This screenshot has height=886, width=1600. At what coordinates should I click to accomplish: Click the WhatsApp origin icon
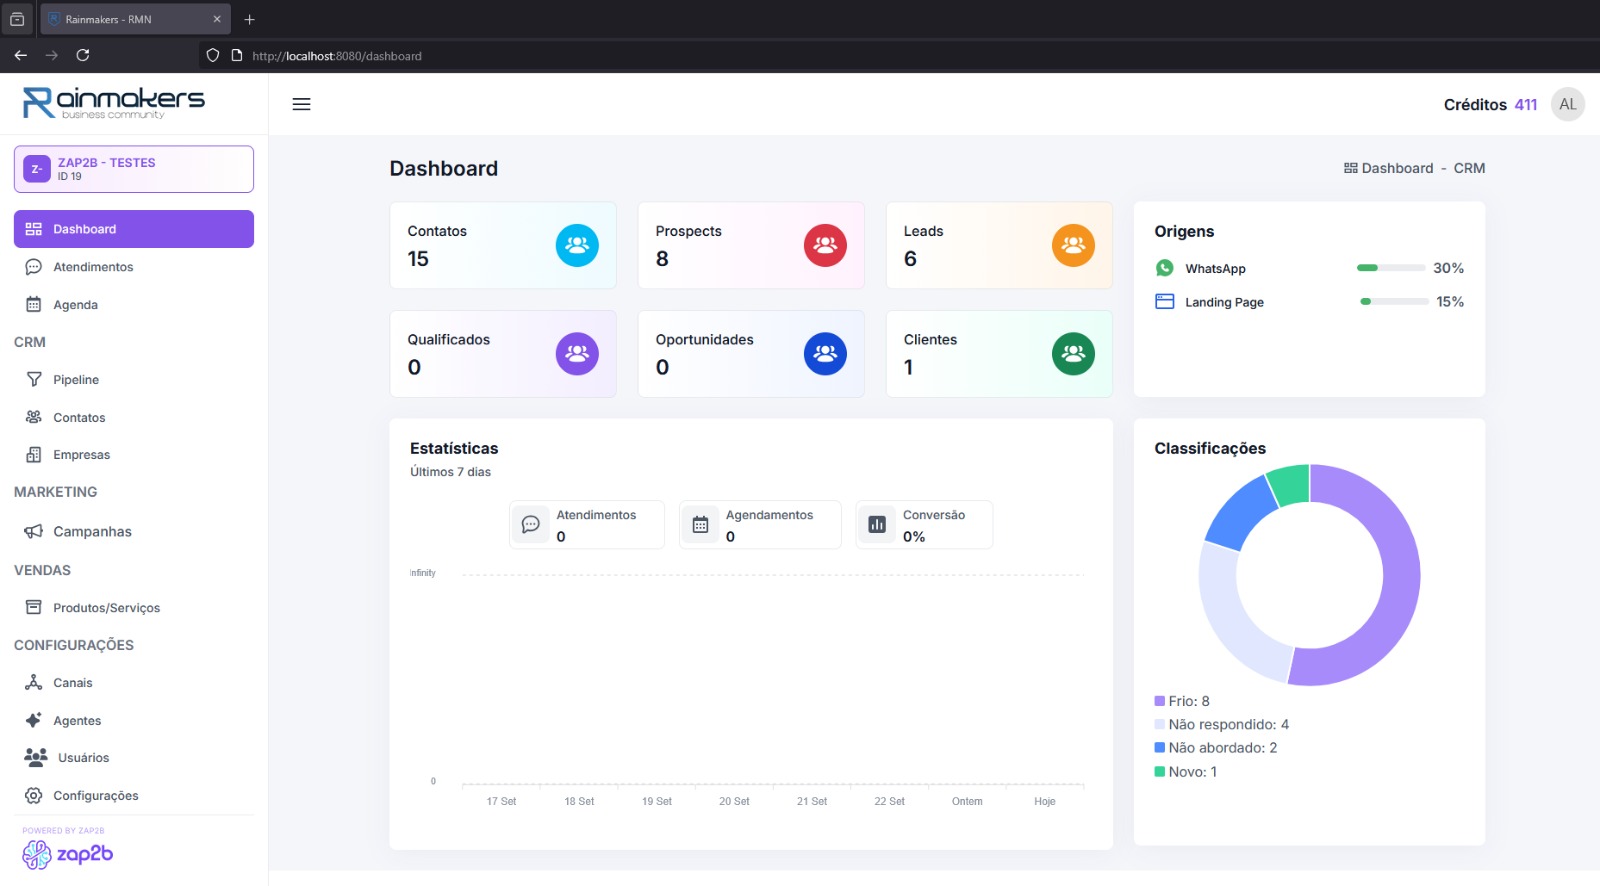tap(1165, 268)
